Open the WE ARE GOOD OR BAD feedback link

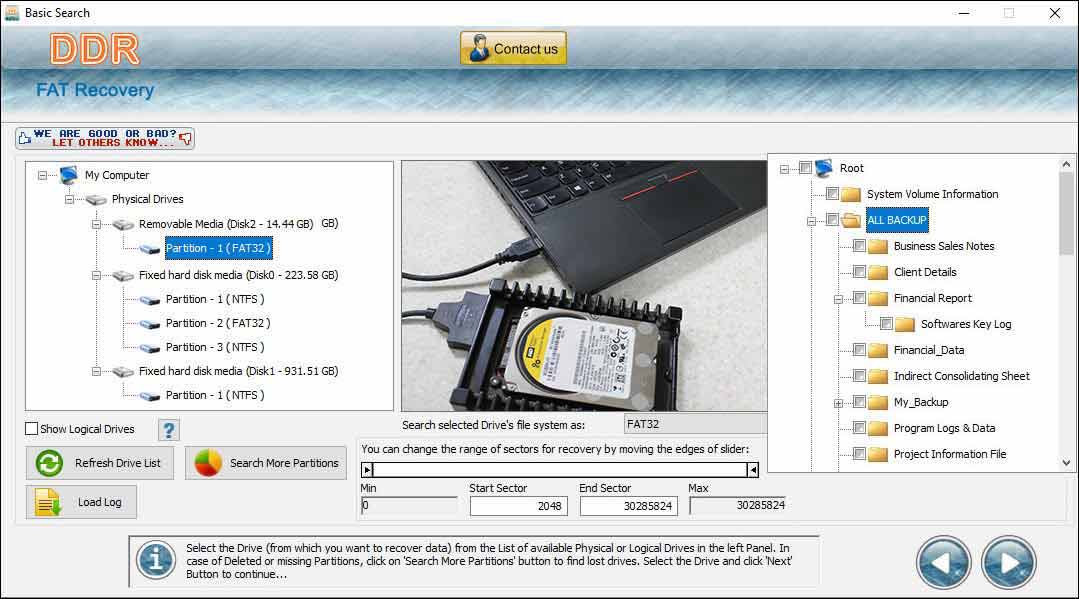[104, 137]
